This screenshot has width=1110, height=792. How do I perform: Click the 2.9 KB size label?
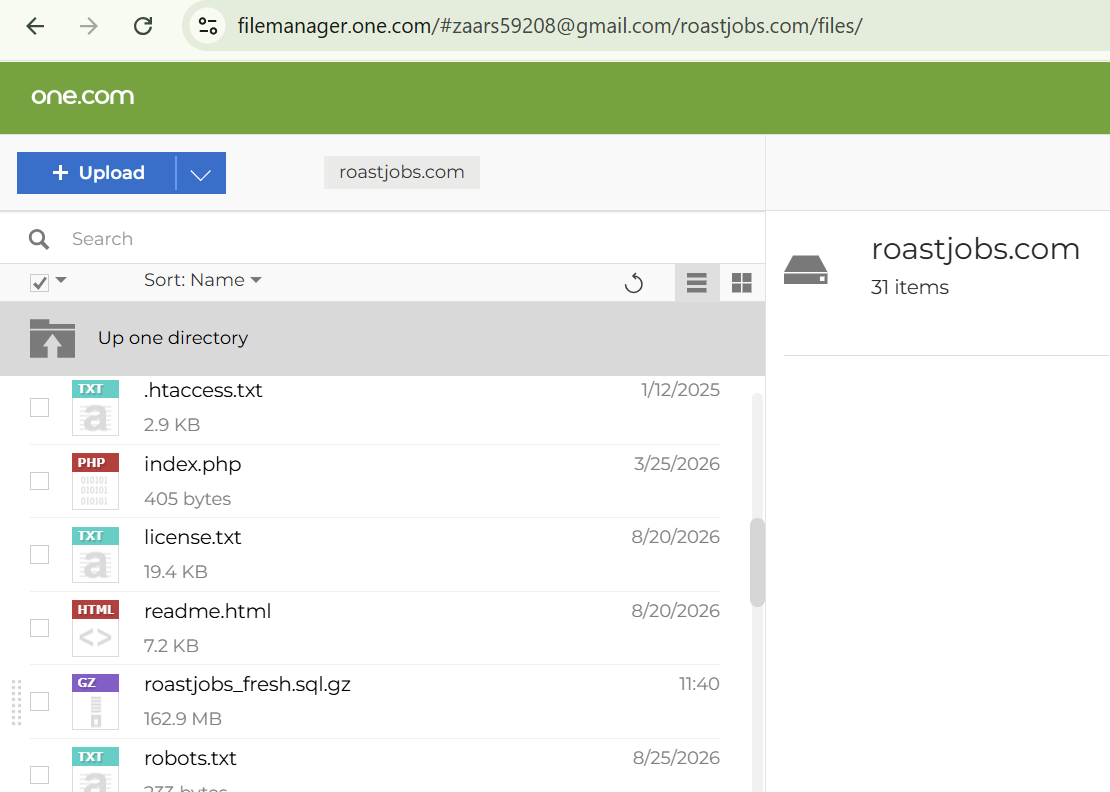click(x=172, y=425)
